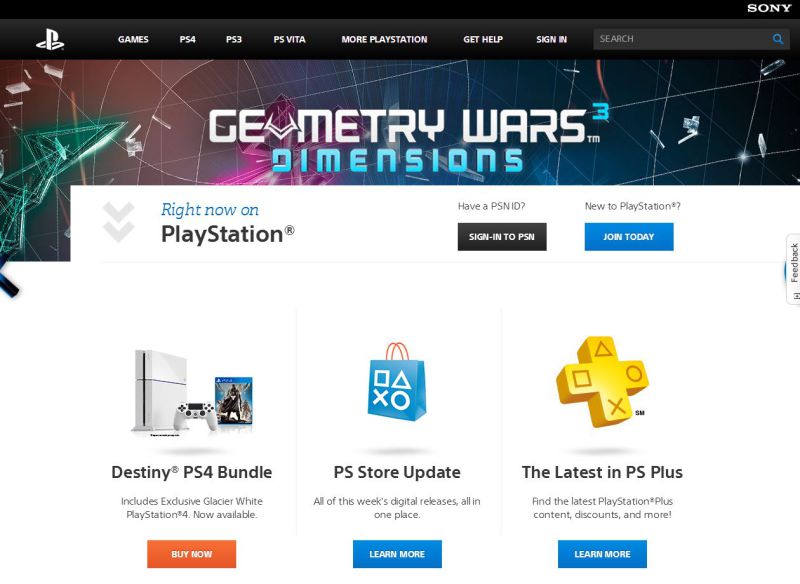The image size is (800, 584).
Task: Open the Get Help menu
Action: [x=483, y=39]
